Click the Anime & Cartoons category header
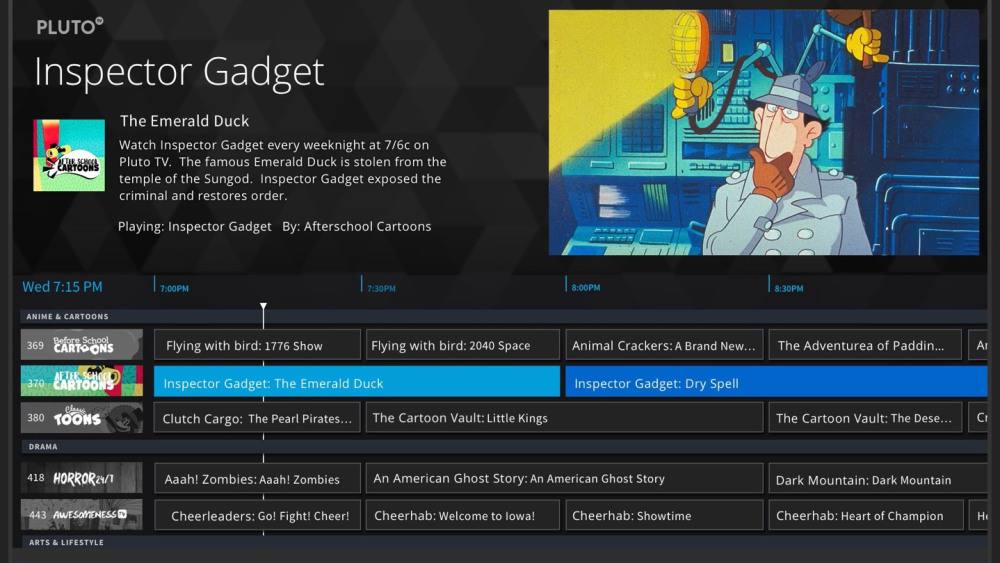Image resolution: width=1000 pixels, height=563 pixels. 67,316
